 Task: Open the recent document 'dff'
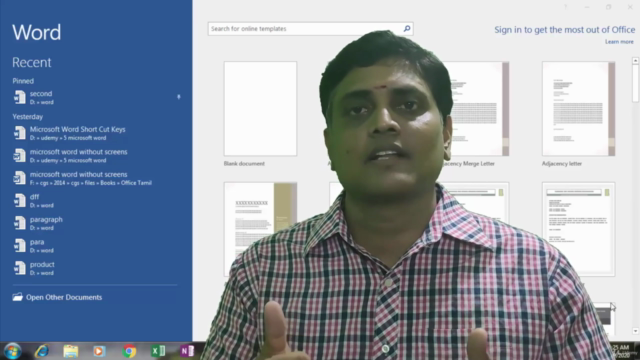click(95, 200)
